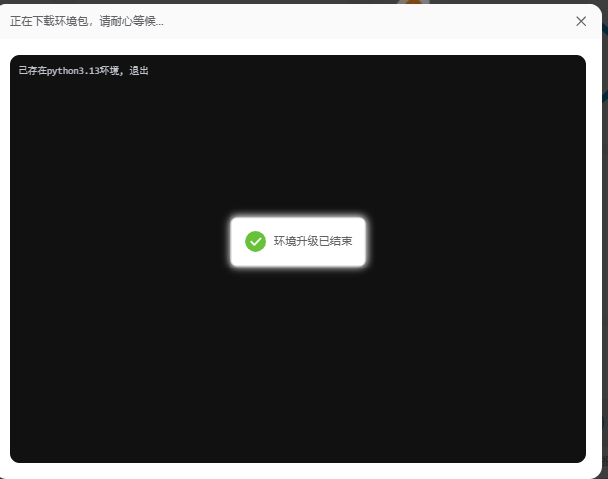608x479 pixels.
Task: Click the 已存在python3.13环境 log line
Action: (83, 71)
